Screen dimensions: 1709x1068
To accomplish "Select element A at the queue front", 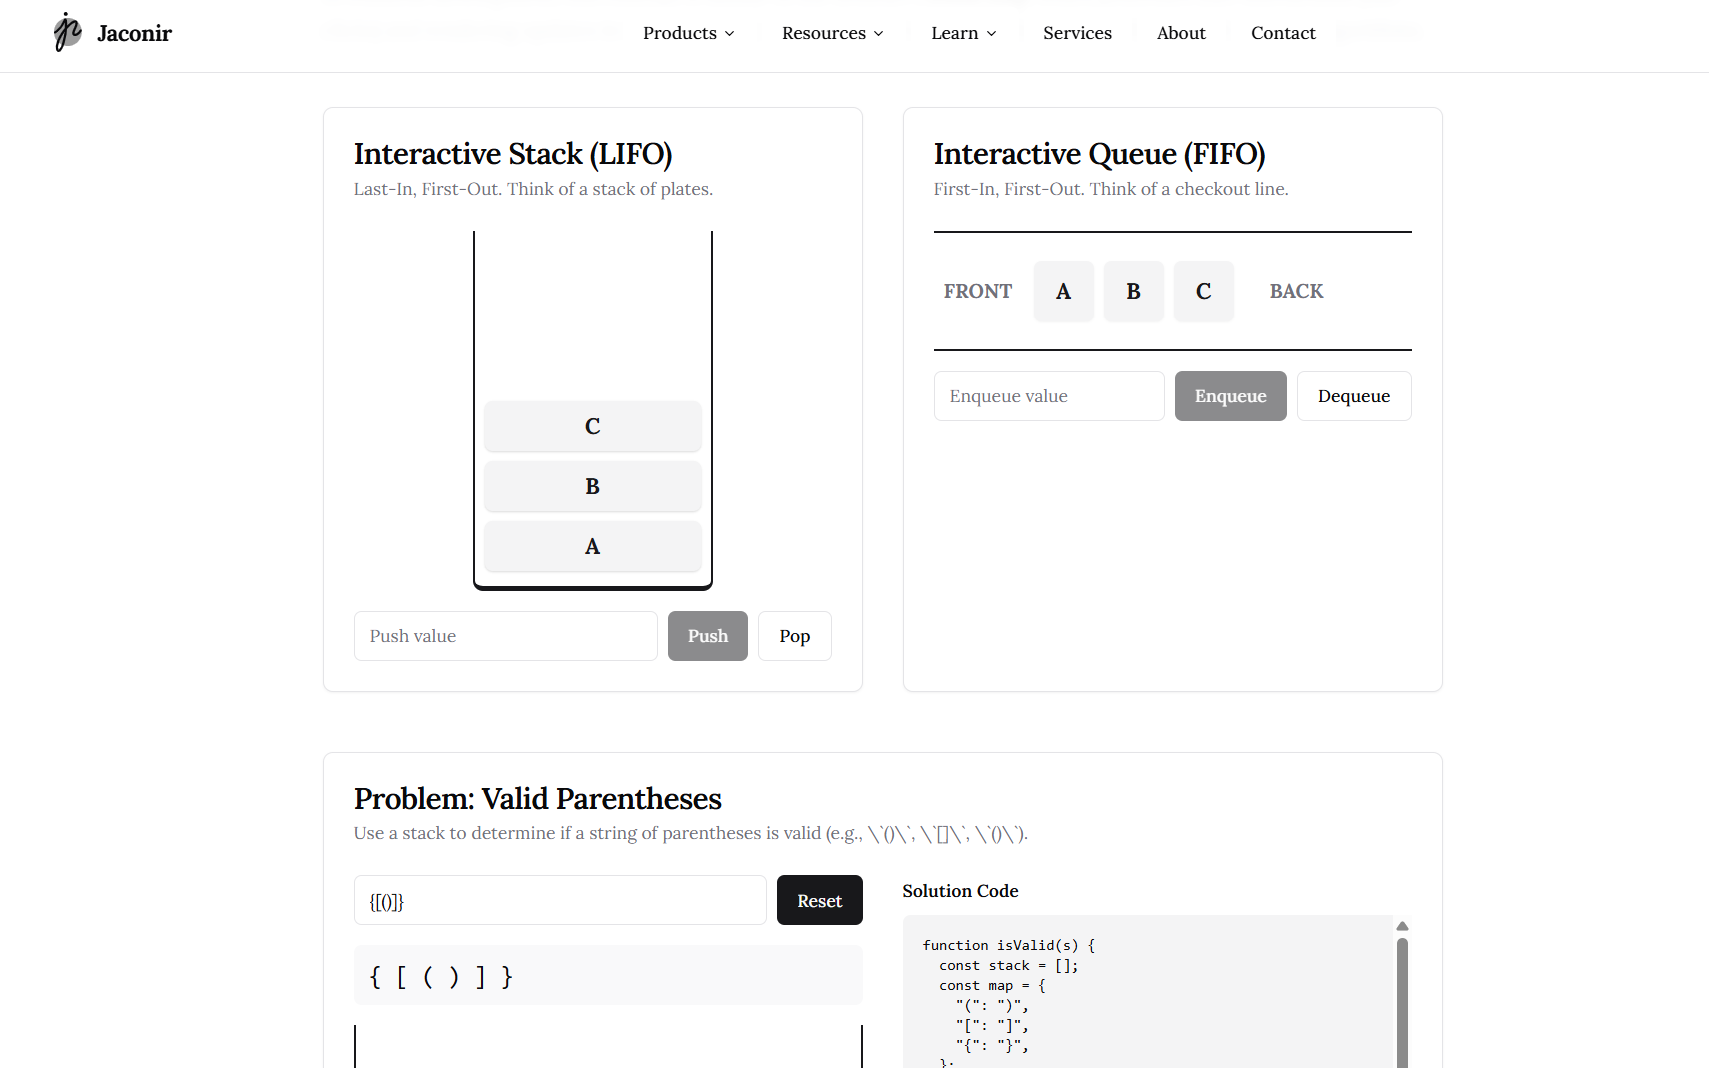I will click(x=1063, y=291).
